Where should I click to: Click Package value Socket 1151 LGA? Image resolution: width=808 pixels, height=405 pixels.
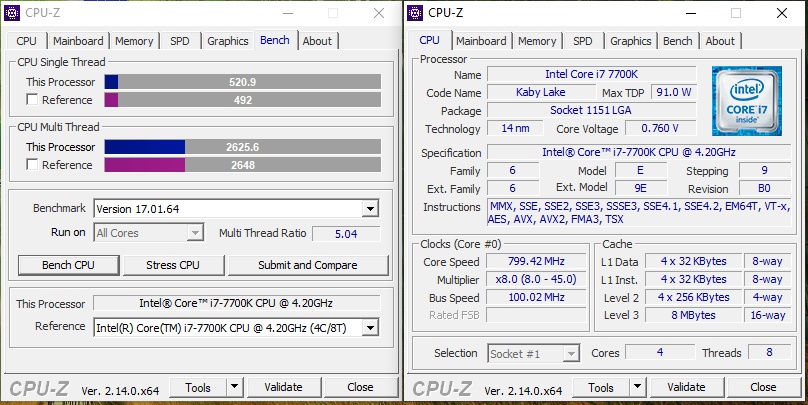[592, 110]
